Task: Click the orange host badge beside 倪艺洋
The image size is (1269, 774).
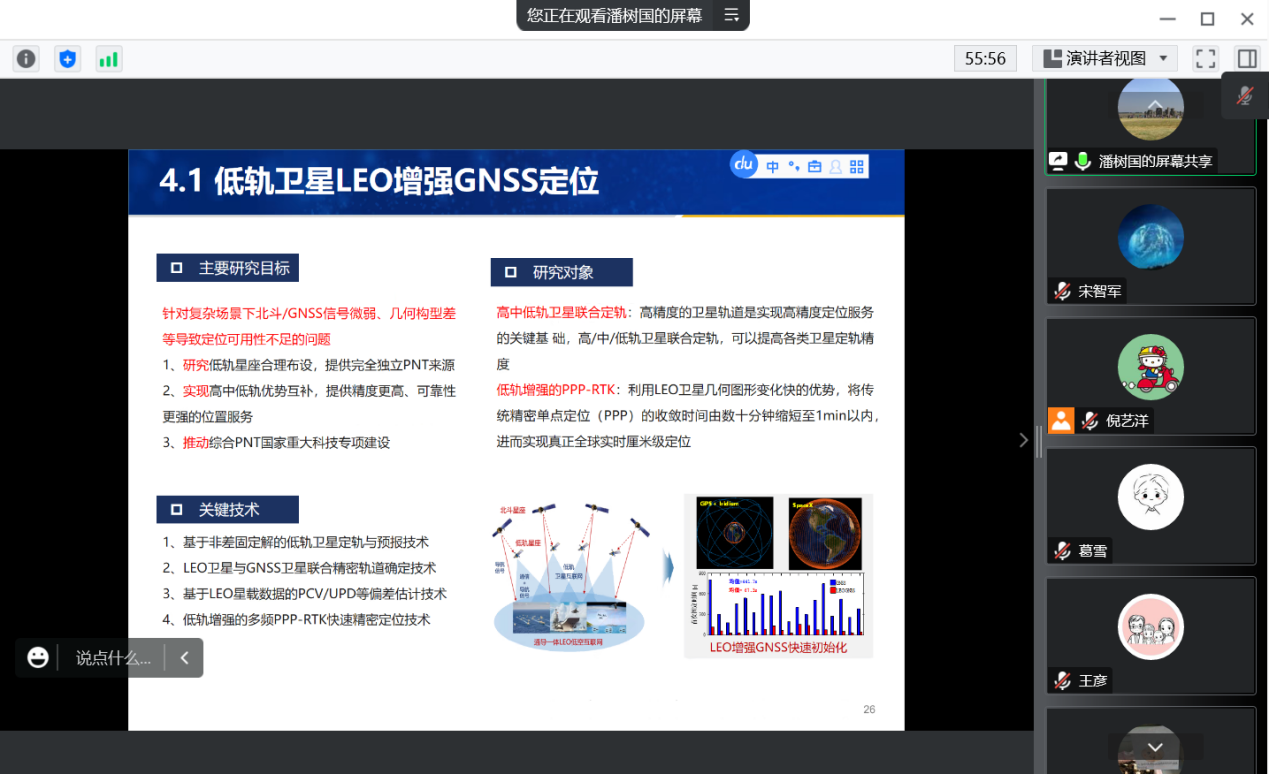Action: [1060, 420]
